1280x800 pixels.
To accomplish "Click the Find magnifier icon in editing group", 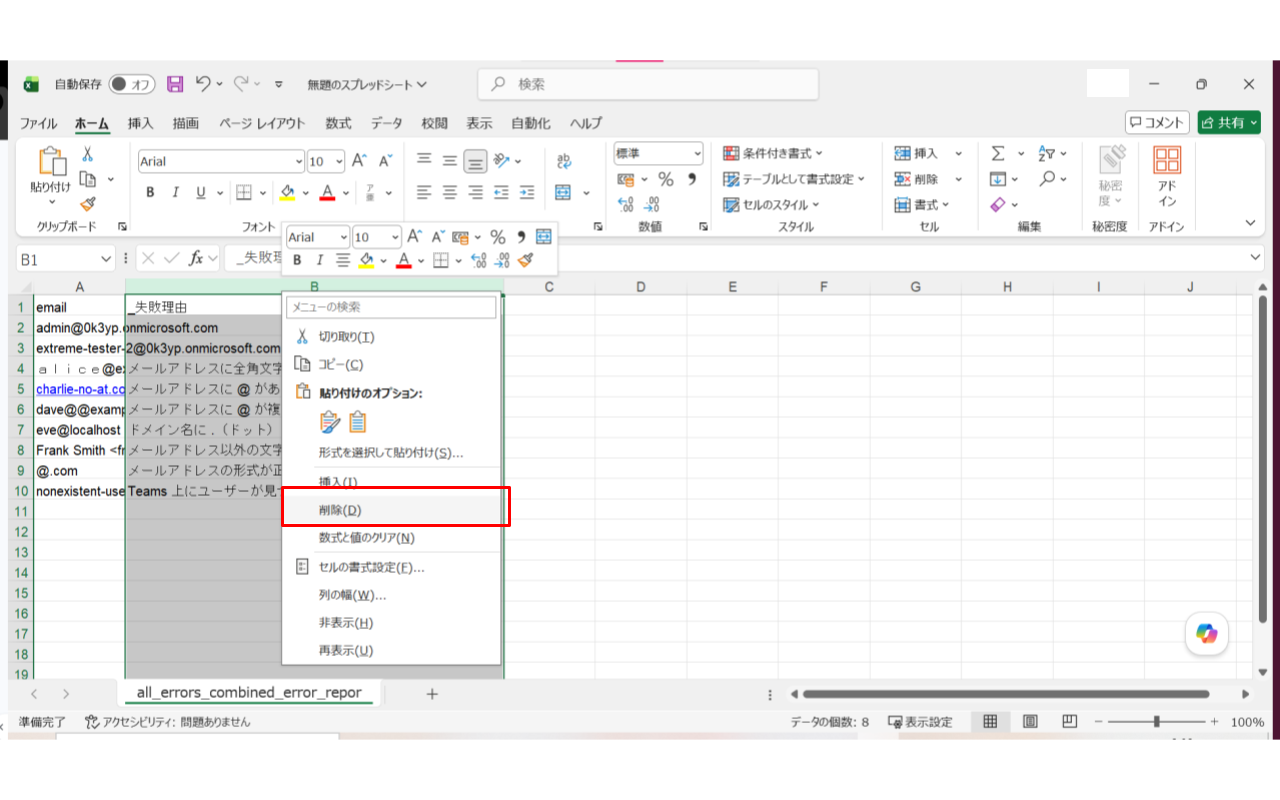I will point(1047,179).
